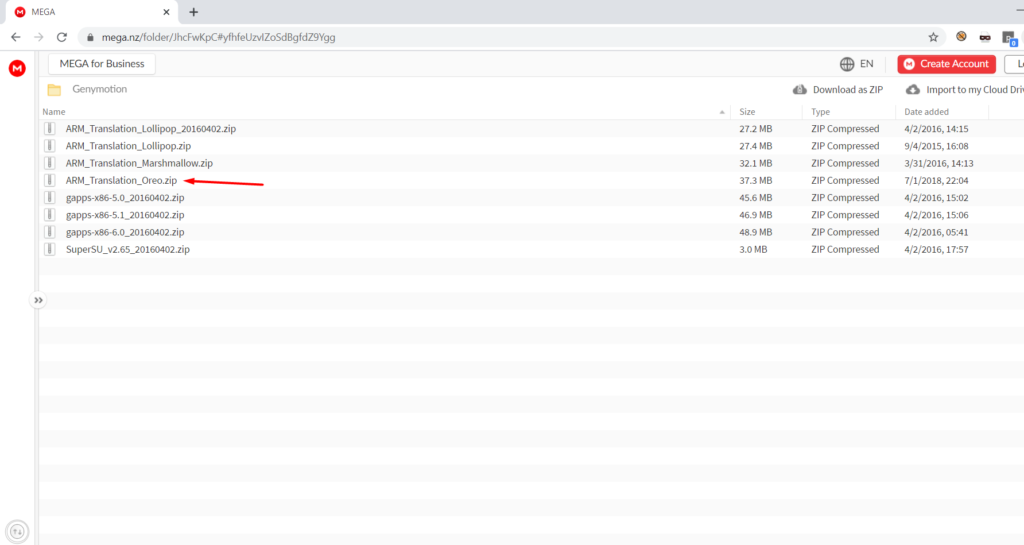Click the address bar URL
The width and height of the screenshot is (1024, 545).
click(219, 37)
